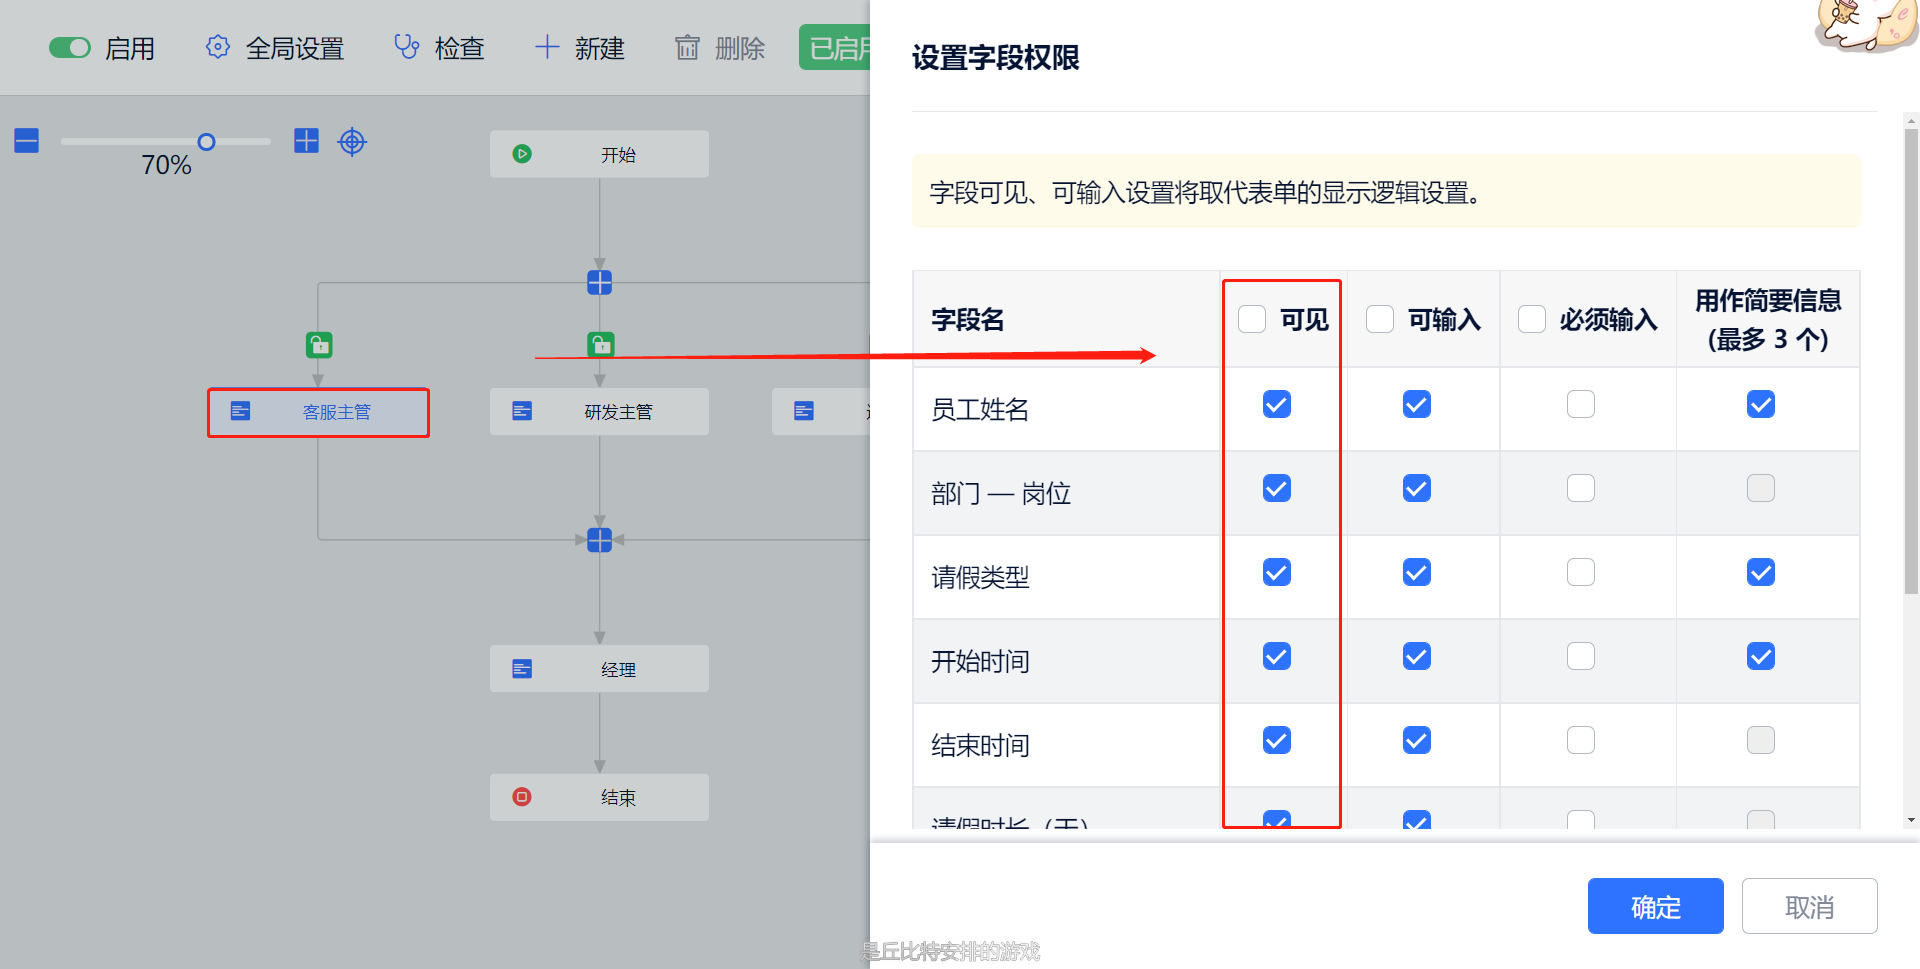Check the 可见 select-all header checkbox
Screen dimensions: 1920x969
click(x=1252, y=319)
